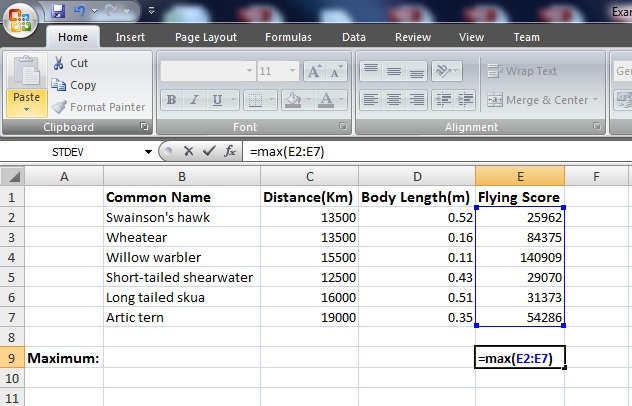Open the View tab
632x406 pixels.
coord(471,37)
